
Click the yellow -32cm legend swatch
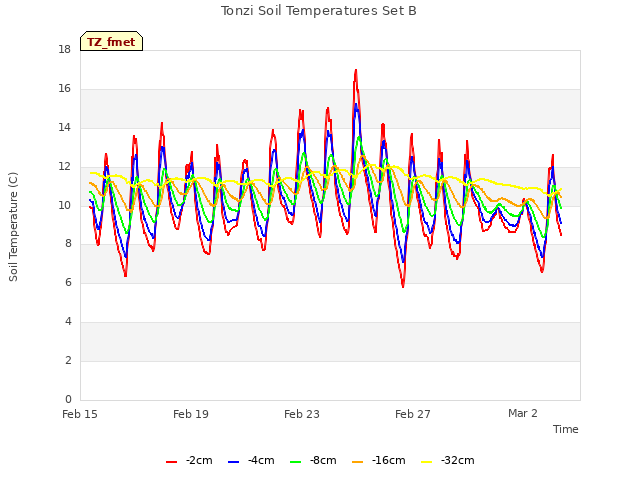pos(427,462)
